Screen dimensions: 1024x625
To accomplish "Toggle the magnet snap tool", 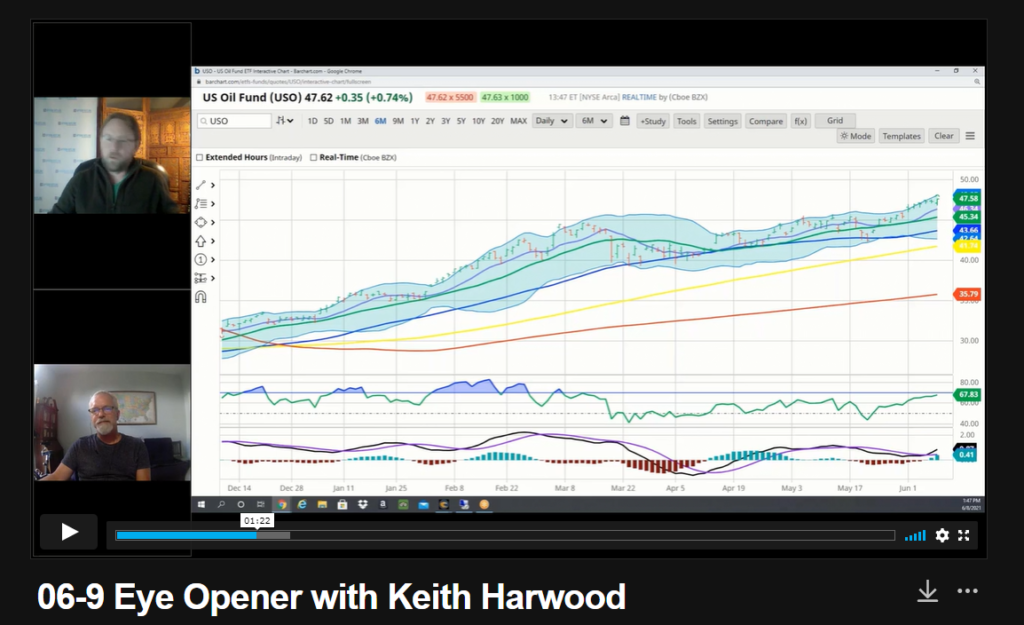I will pos(200,297).
